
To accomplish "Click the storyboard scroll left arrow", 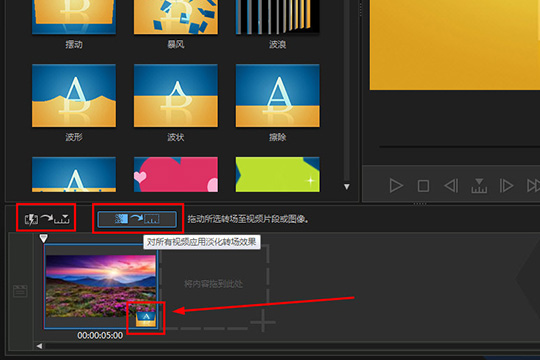I will coord(39,346).
